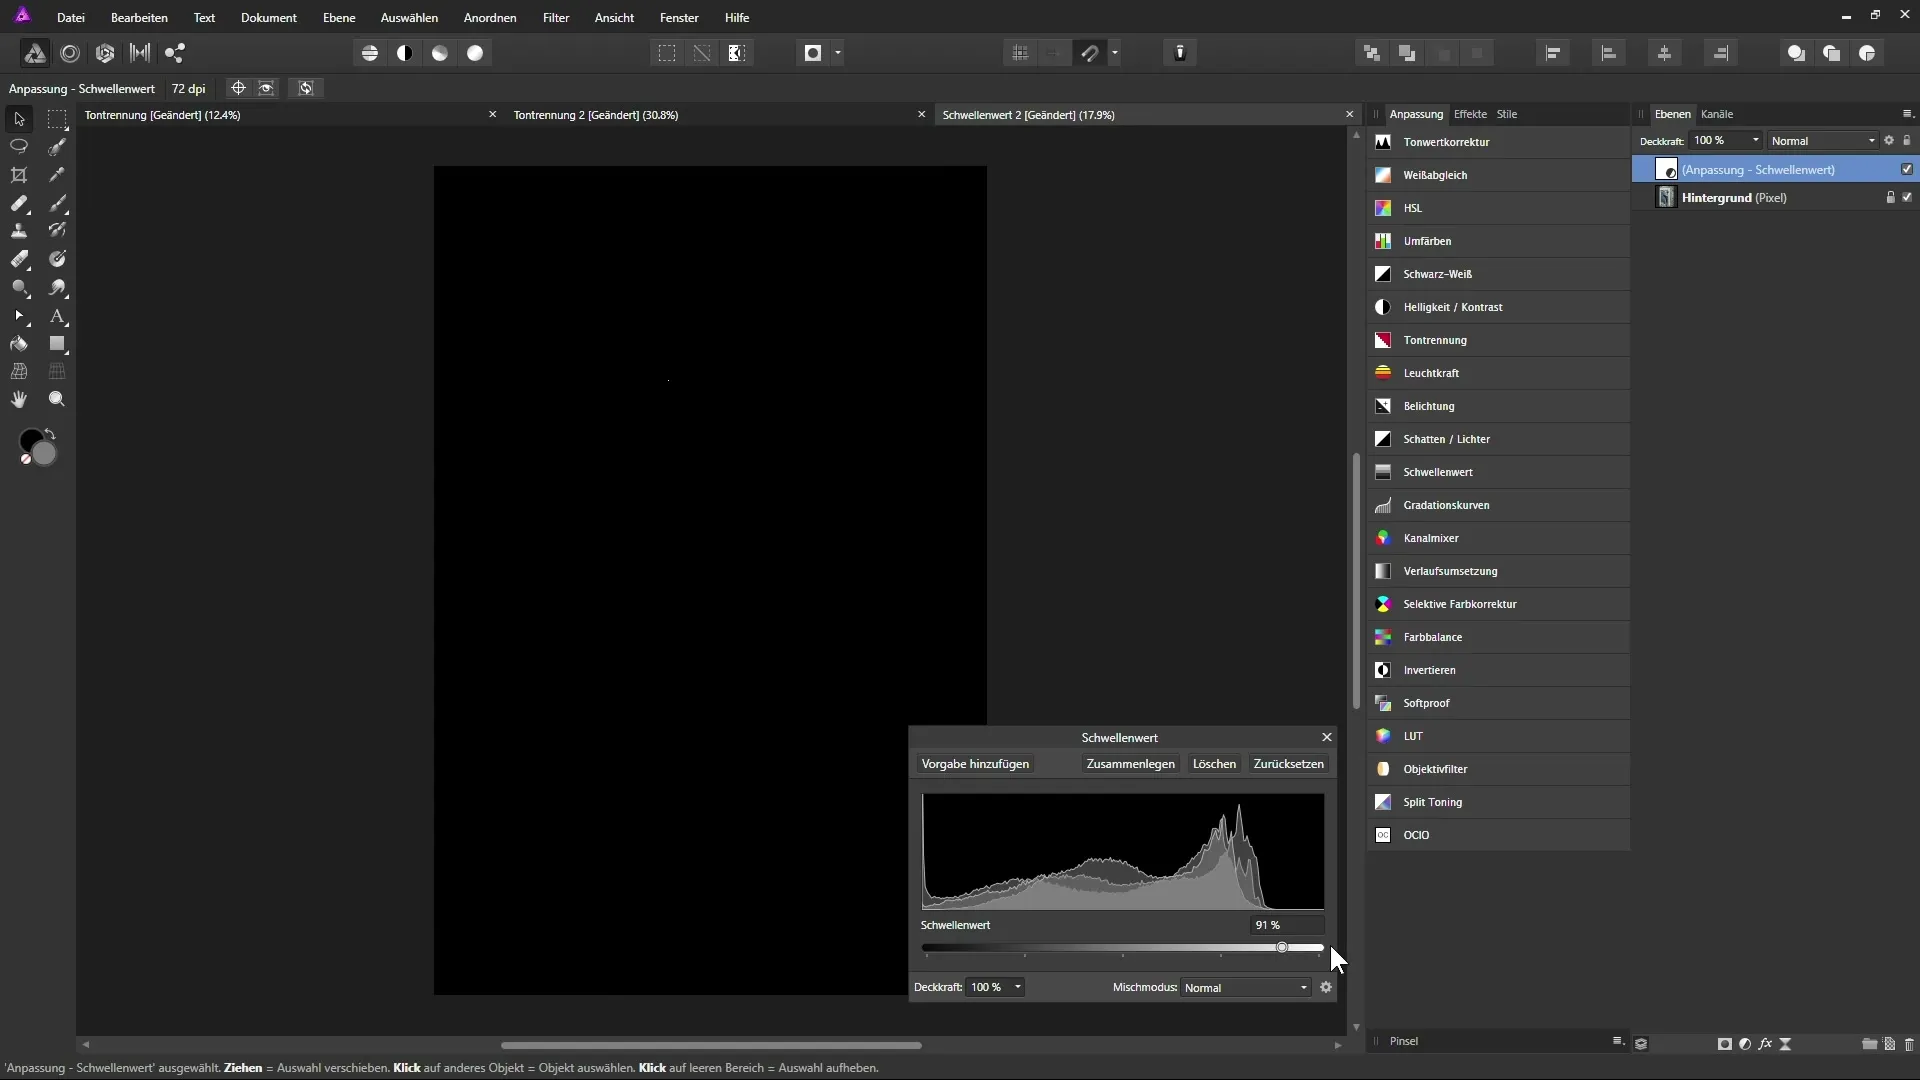Open Threshold dialog settings gear
The image size is (1920, 1080).
1326,987
